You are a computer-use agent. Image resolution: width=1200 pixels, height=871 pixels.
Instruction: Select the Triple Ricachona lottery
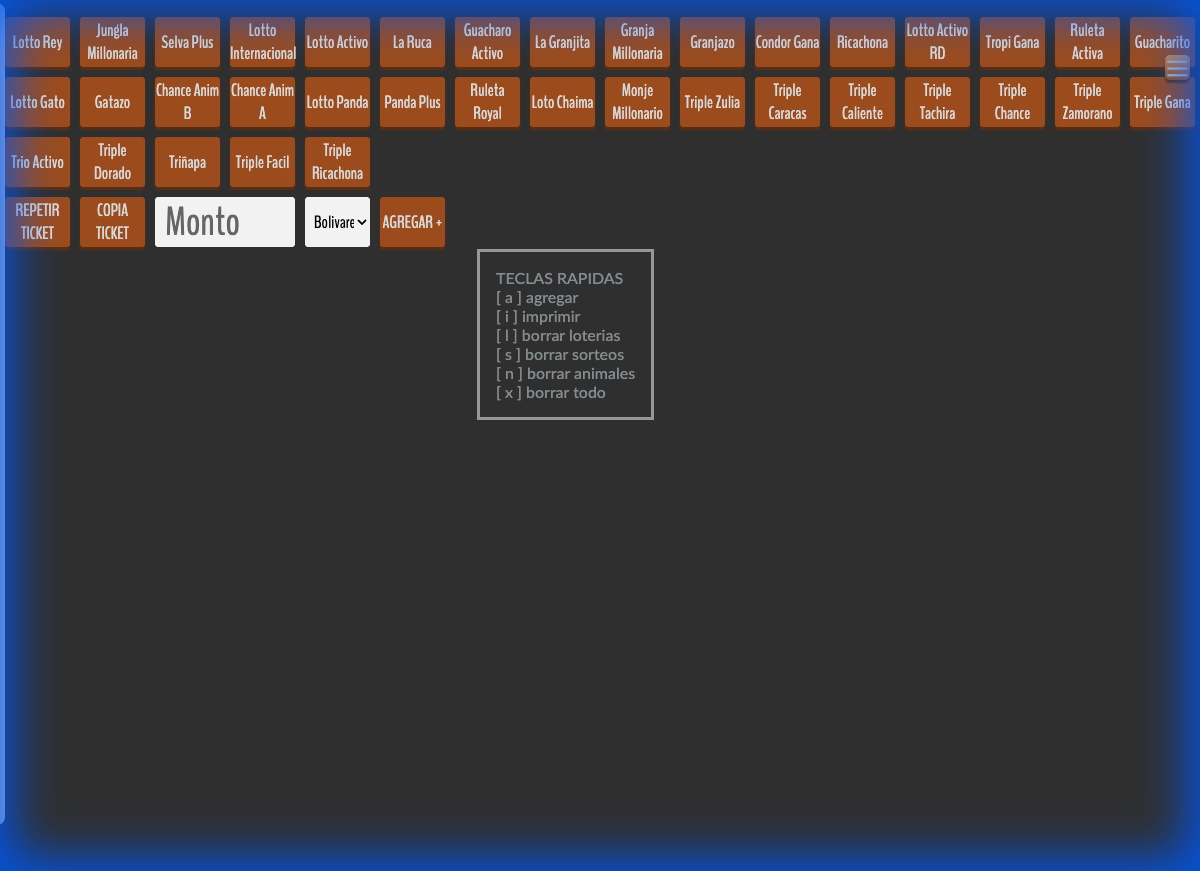[337, 162]
